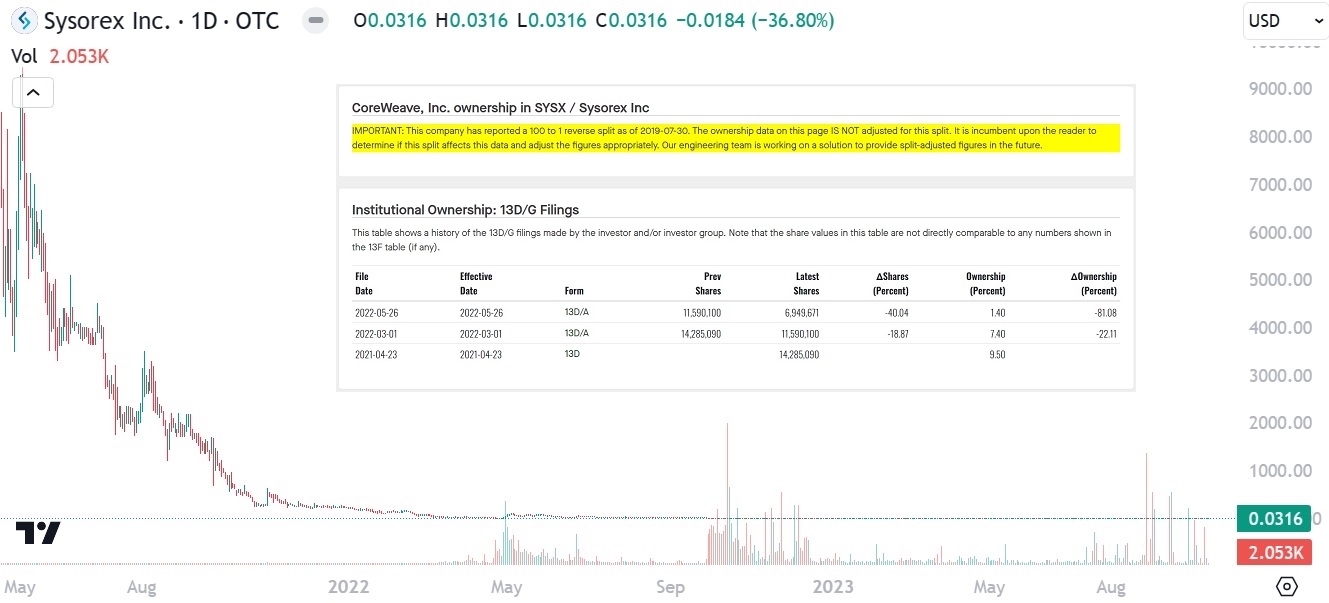1329x603 pixels.
Task: Click the ΔOwnership (Percent) column header
Action: 1093,283
